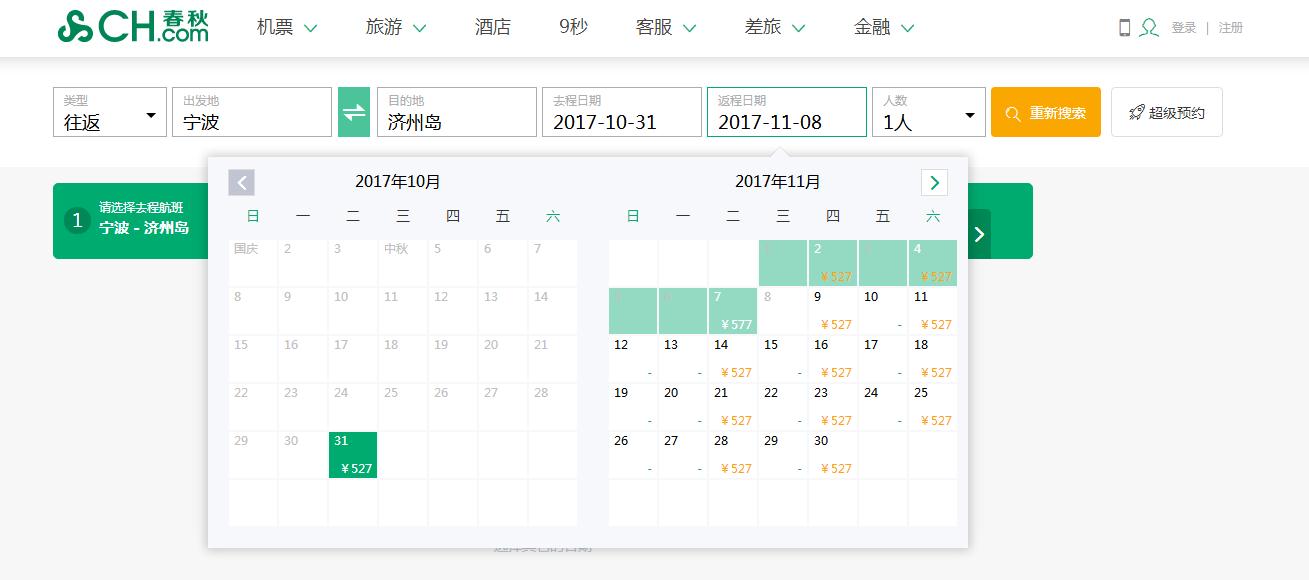Expand the 旅游 navigation menu
Viewport: 1309px width, 580px height.
click(x=396, y=28)
